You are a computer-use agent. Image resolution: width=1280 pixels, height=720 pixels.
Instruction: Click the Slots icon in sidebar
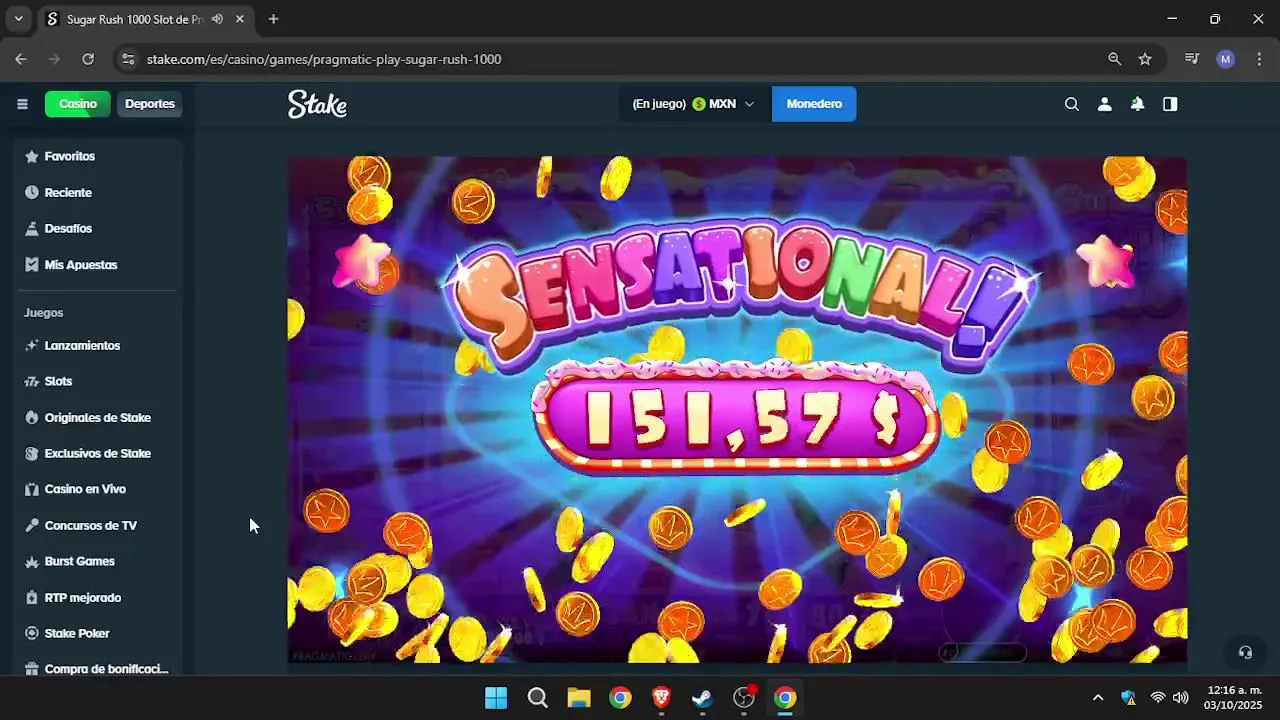click(32, 381)
